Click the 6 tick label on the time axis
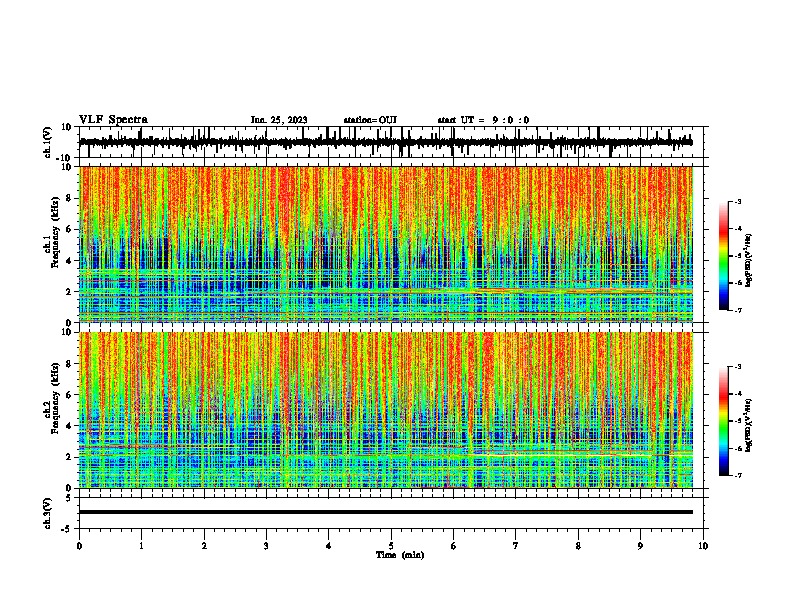Viewport: 792px width, 612px height. pyautogui.click(x=454, y=546)
